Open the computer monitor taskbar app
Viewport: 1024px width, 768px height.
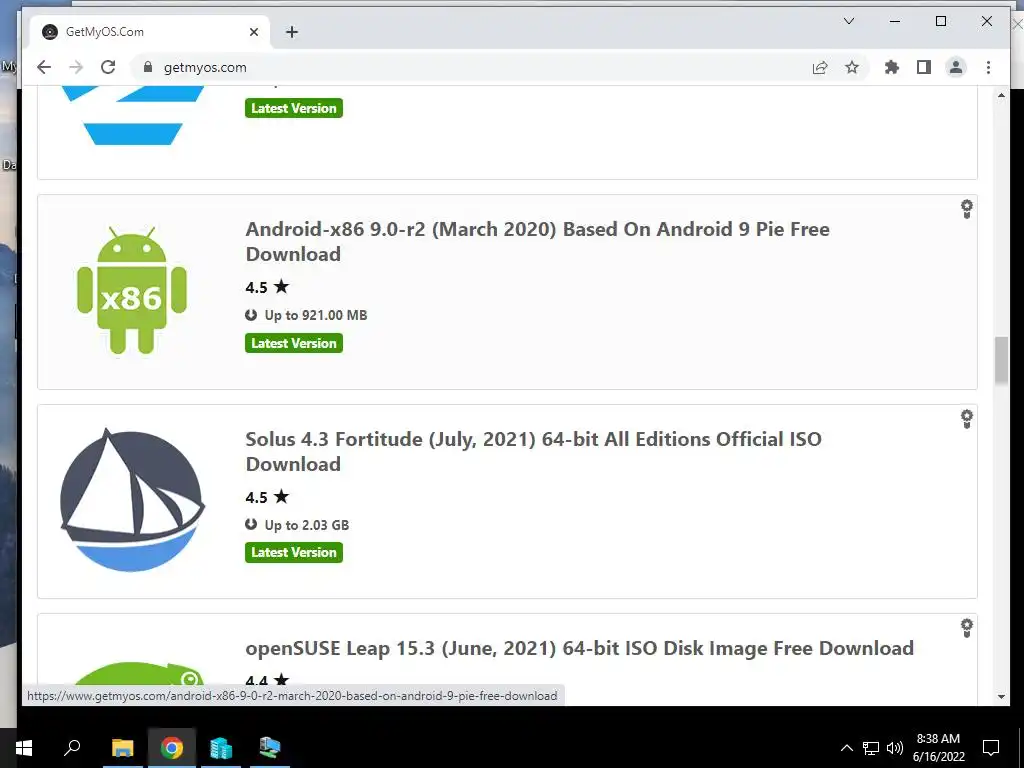270,748
